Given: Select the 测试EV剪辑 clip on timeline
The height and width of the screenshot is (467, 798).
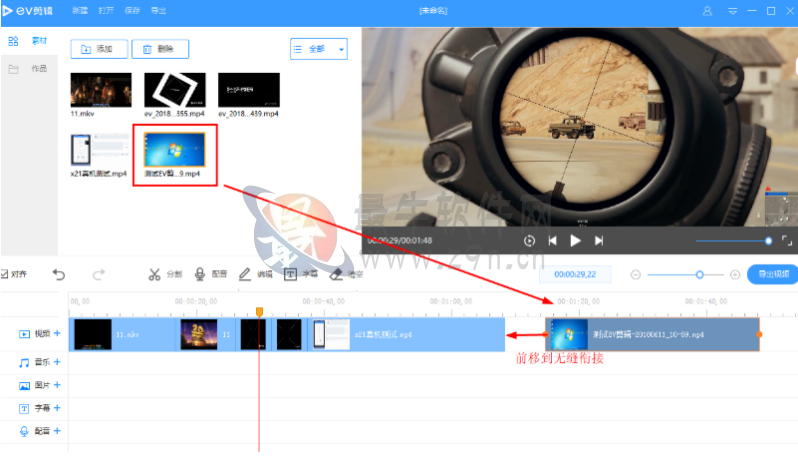Looking at the screenshot, I should (x=652, y=334).
